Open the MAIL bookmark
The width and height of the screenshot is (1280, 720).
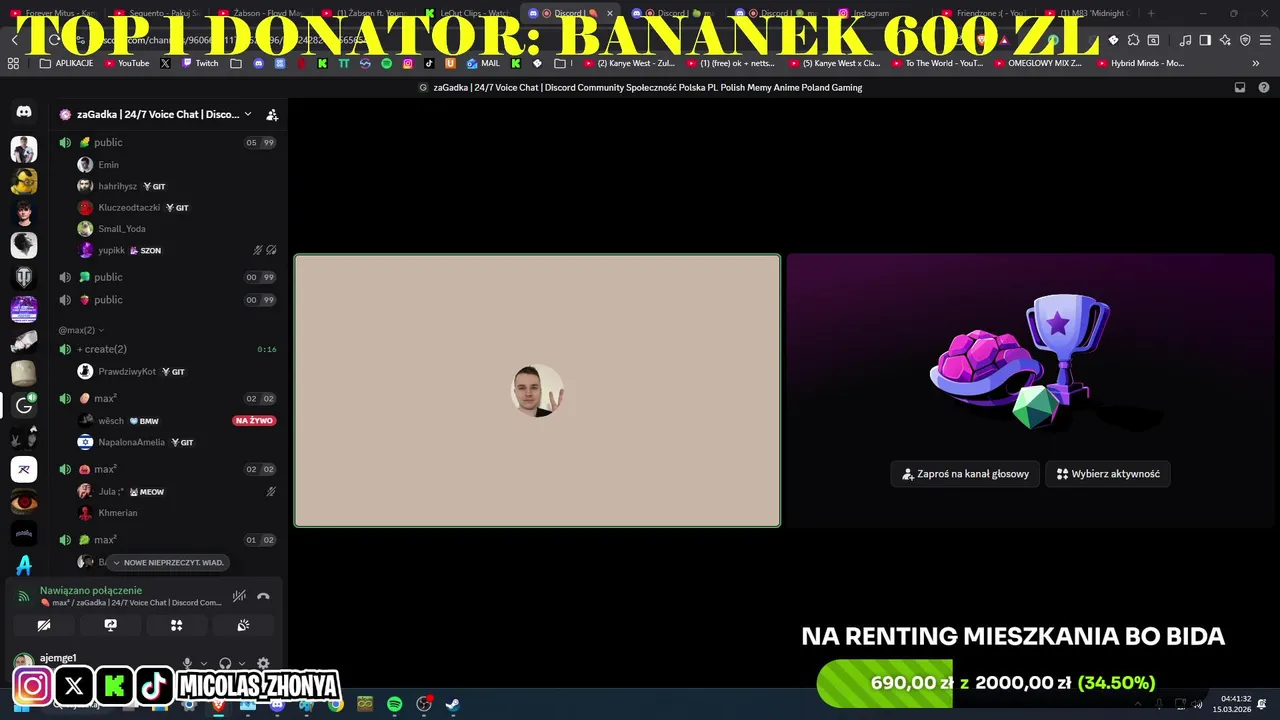tap(483, 63)
